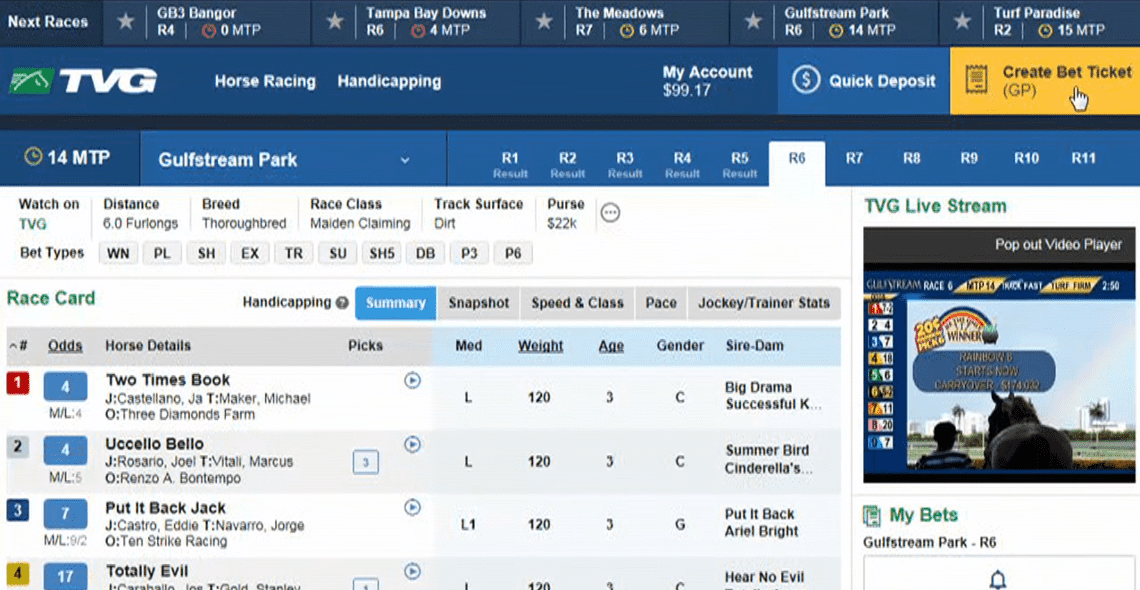Play replay video for Two Times Book
Screen dimensions: 1140x590
pyautogui.click(x=412, y=380)
